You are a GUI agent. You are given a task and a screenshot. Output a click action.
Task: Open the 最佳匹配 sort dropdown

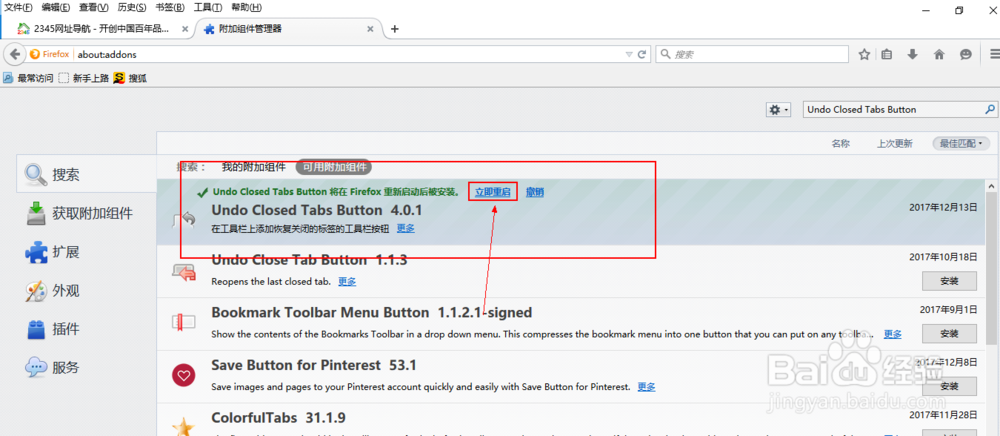click(x=962, y=143)
